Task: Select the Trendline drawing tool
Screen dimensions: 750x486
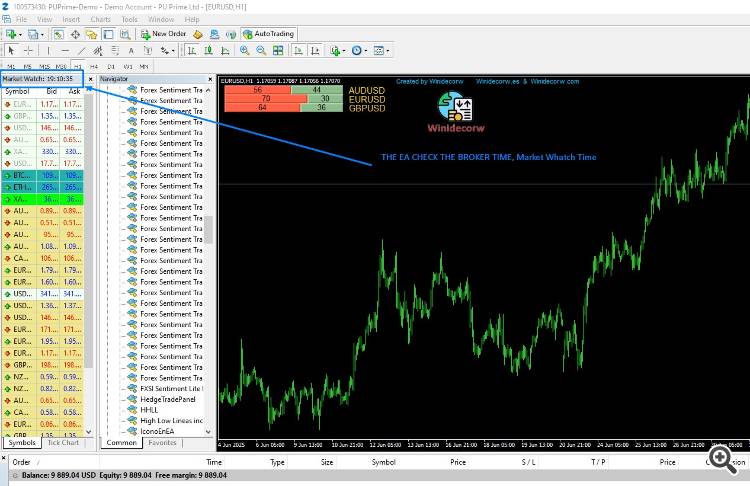Action: point(82,50)
